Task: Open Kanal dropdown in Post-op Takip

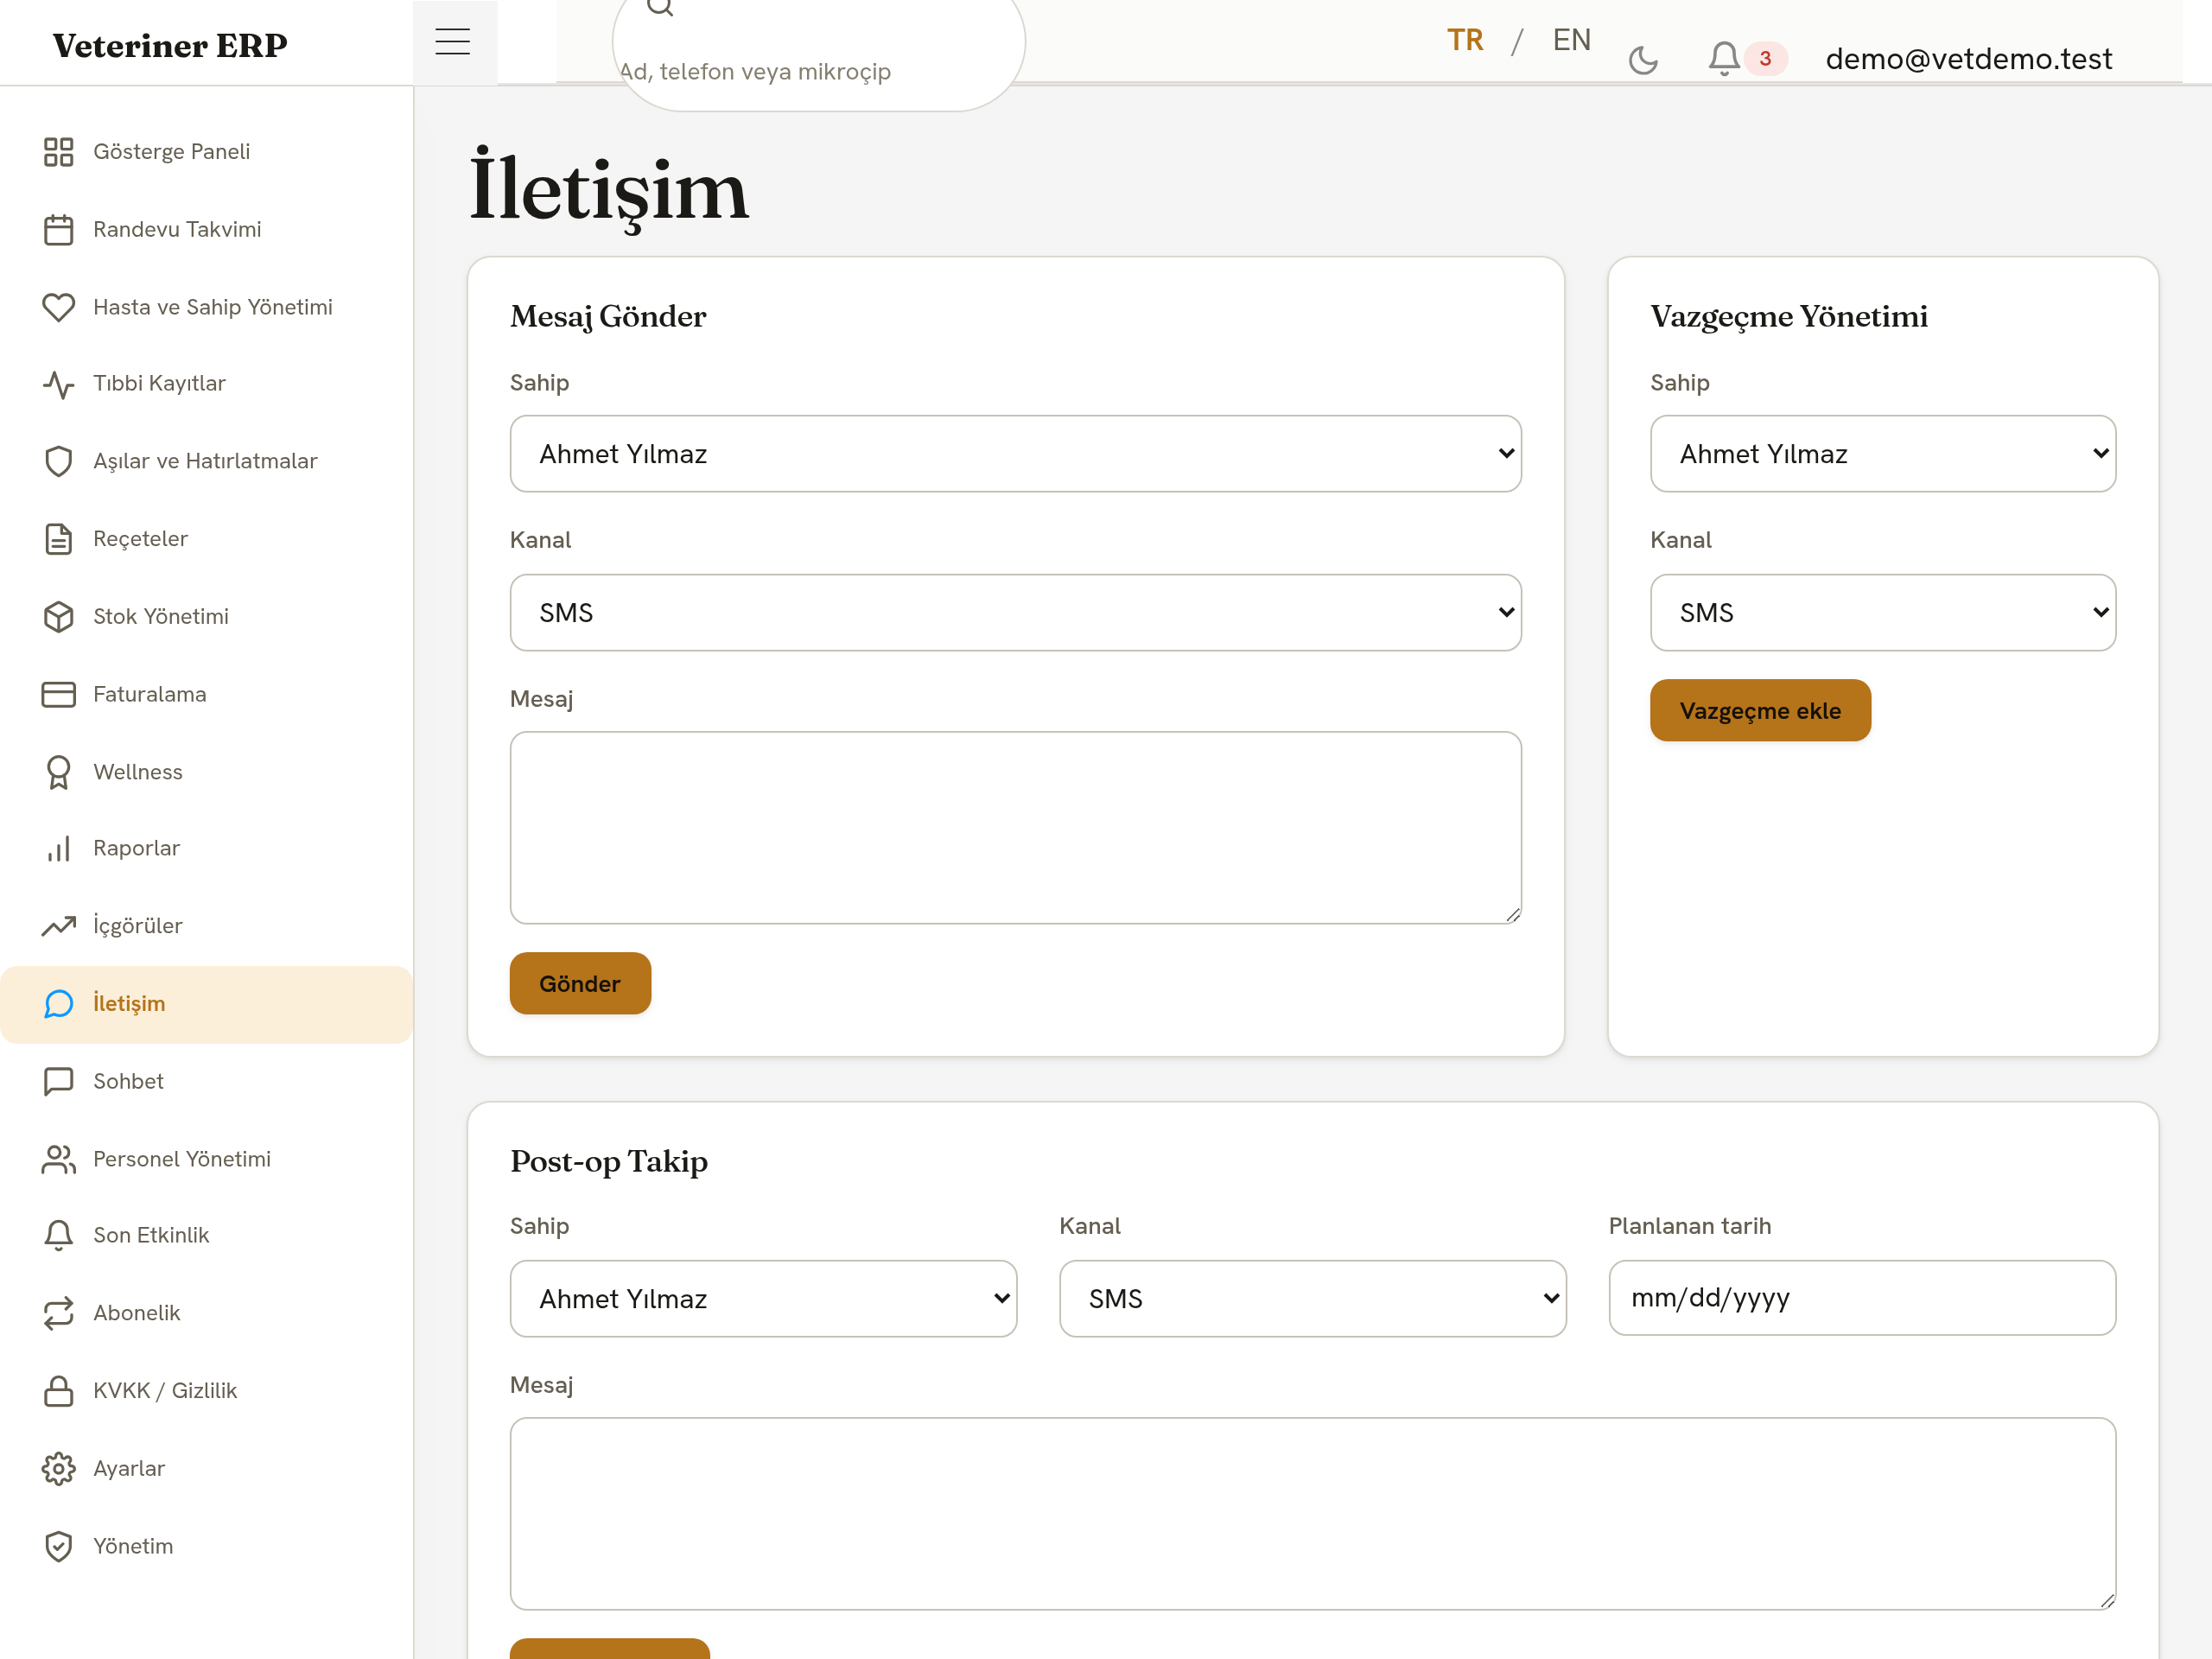Action: pos(1313,1298)
